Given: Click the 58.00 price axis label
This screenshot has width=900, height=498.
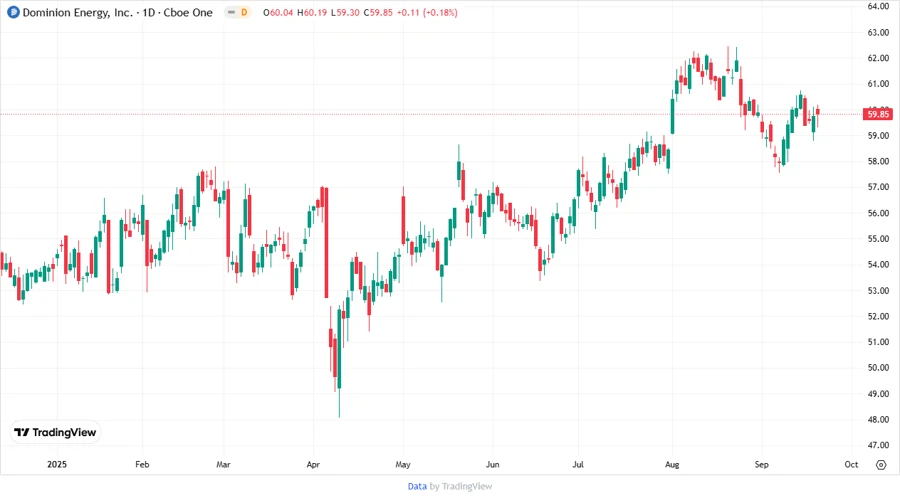Looking at the screenshot, I should pos(878,161).
